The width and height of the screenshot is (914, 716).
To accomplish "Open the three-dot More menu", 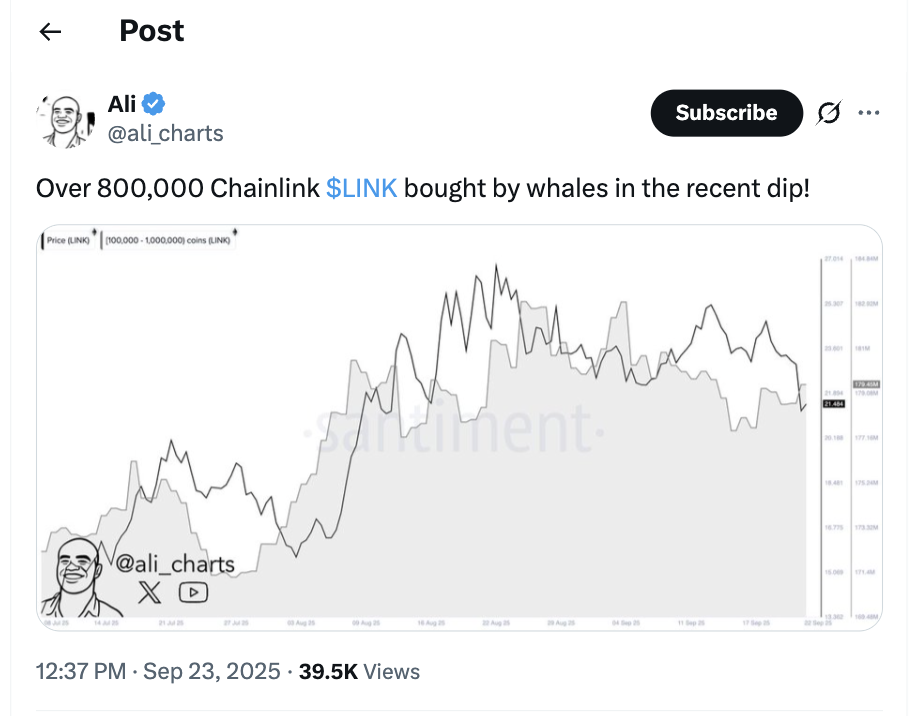I will click(869, 113).
